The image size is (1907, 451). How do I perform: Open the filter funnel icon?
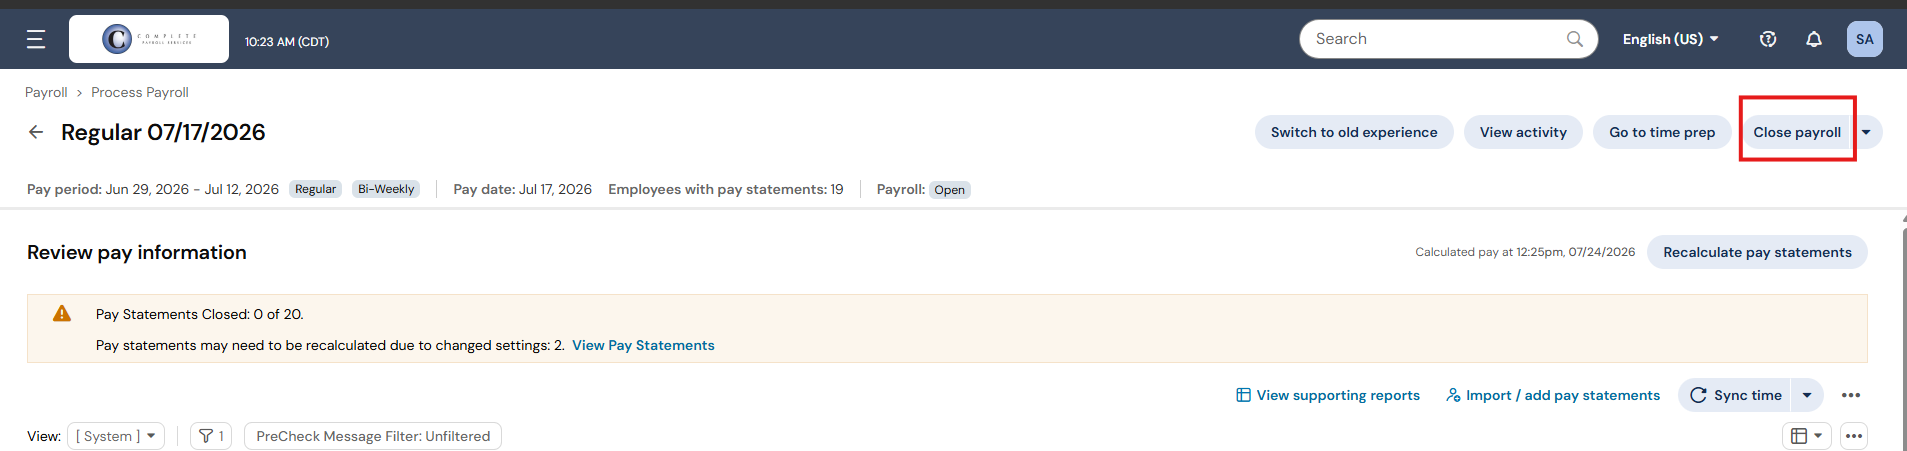click(x=211, y=436)
